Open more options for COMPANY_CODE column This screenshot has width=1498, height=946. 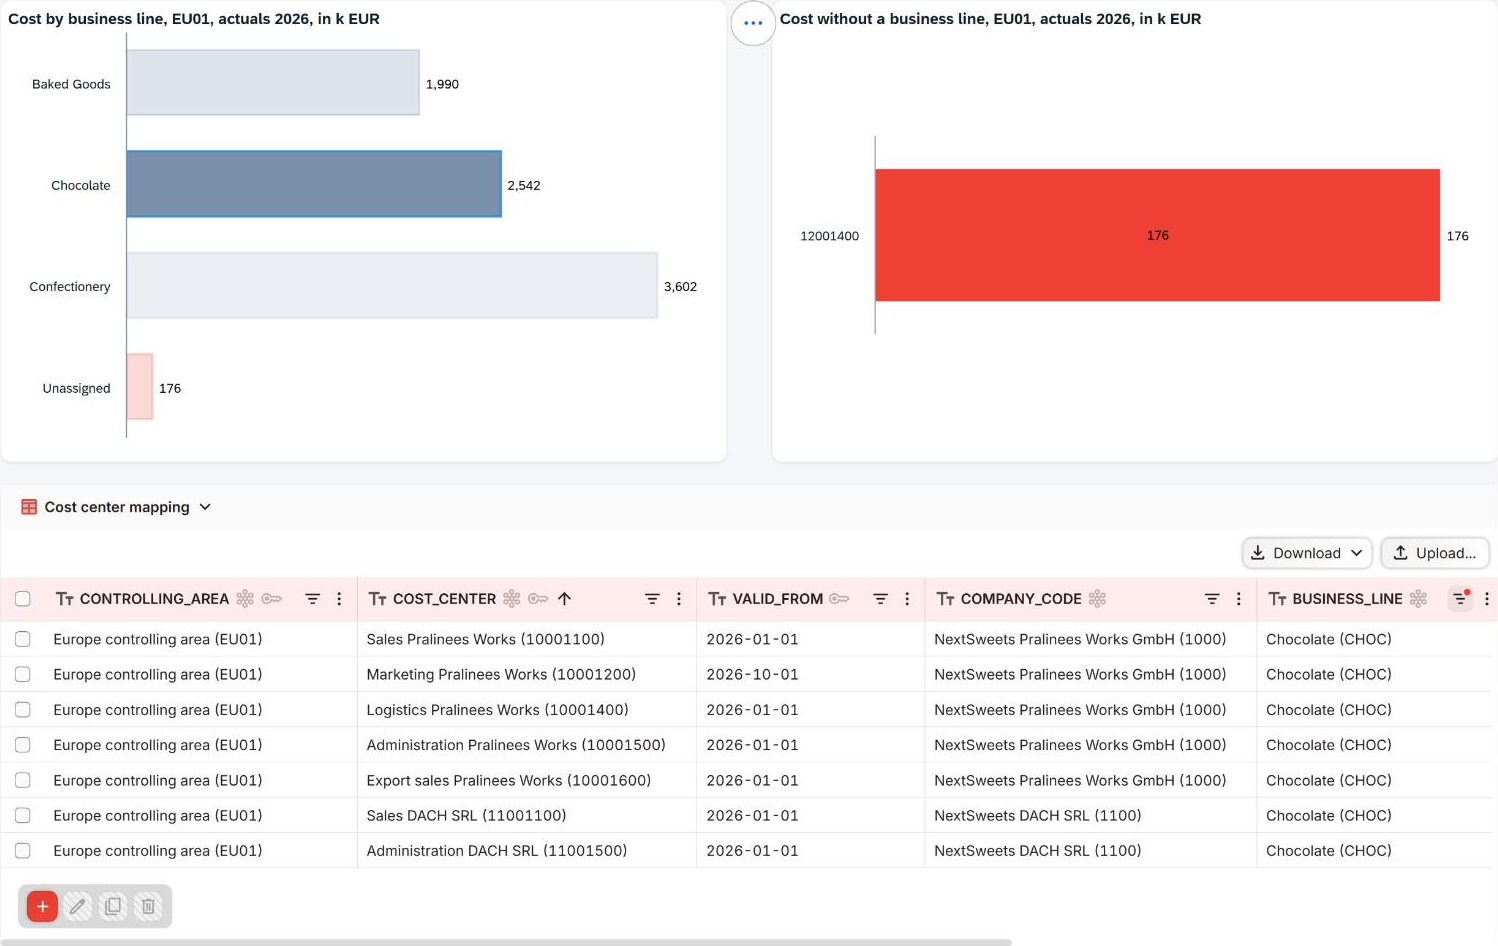pos(1239,599)
